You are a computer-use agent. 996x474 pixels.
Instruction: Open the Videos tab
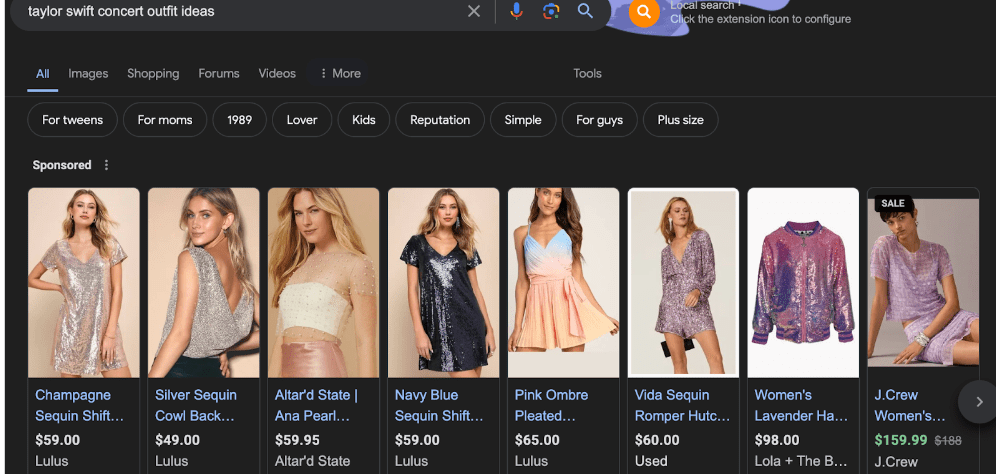coord(277,74)
